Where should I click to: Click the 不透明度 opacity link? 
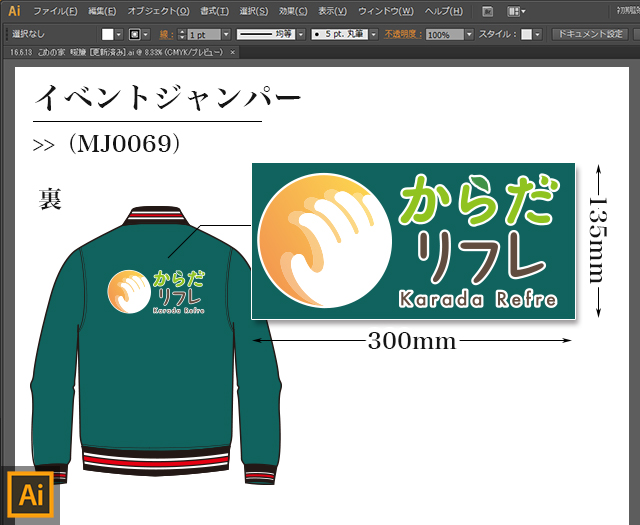point(403,34)
